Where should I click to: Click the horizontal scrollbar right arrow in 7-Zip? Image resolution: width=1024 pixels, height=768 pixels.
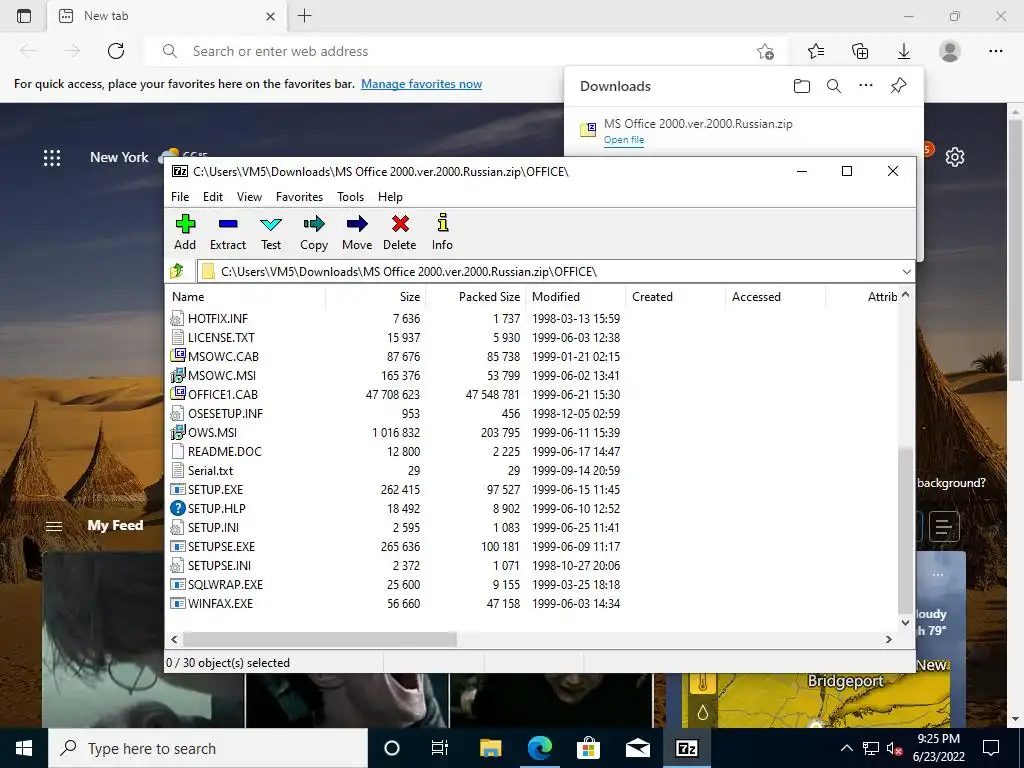pos(889,639)
